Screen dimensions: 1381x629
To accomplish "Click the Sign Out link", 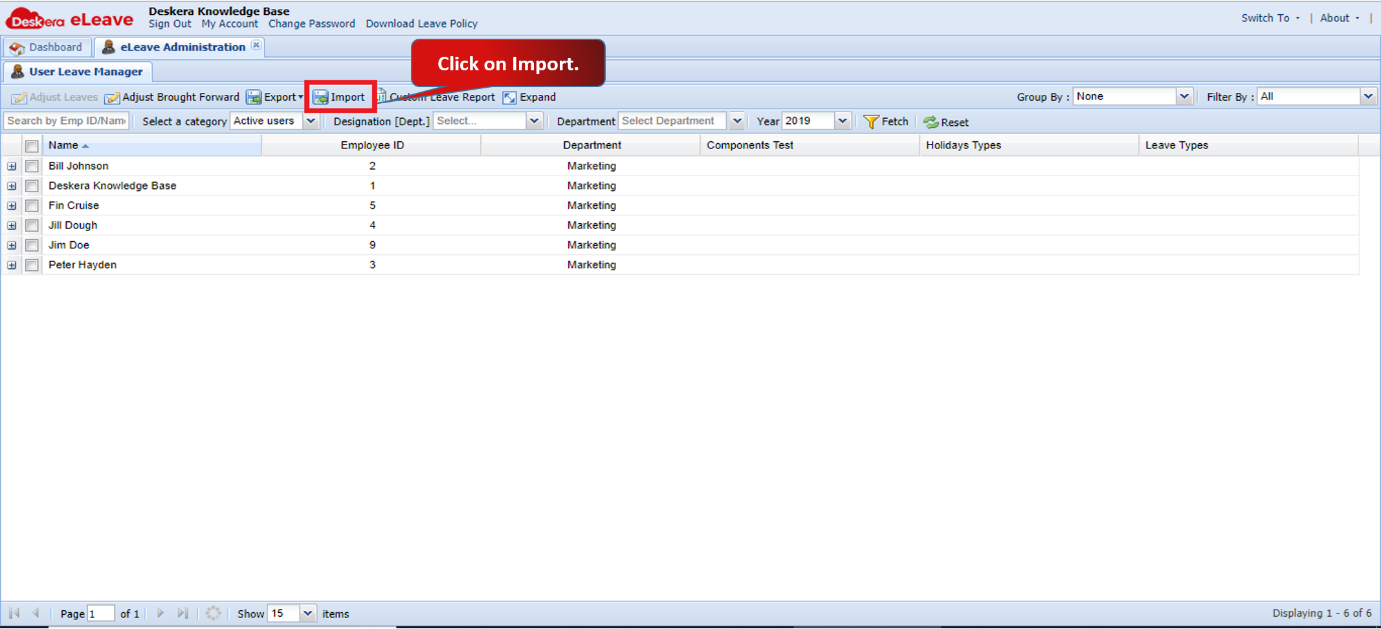I will pos(170,24).
